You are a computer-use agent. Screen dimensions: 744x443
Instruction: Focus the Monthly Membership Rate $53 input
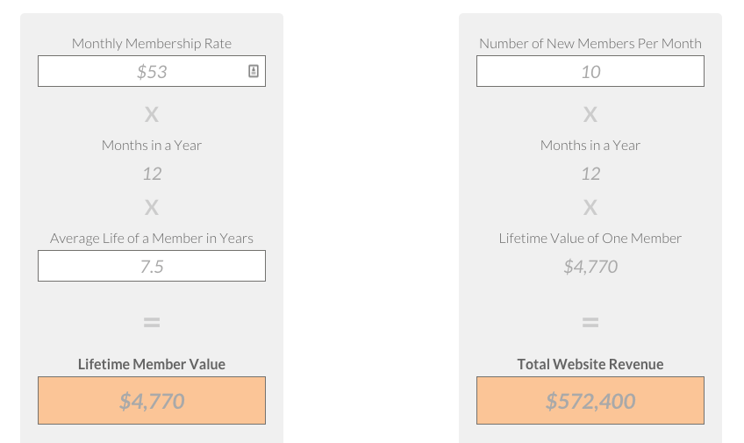pyautogui.click(x=152, y=71)
